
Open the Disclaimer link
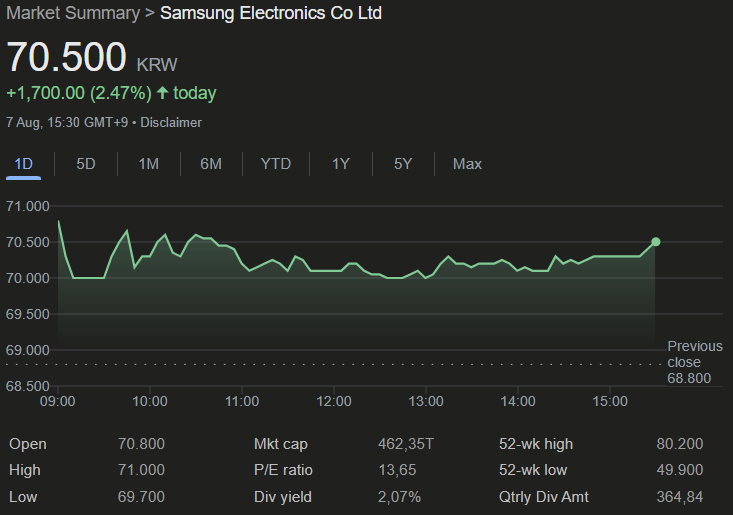(171, 122)
